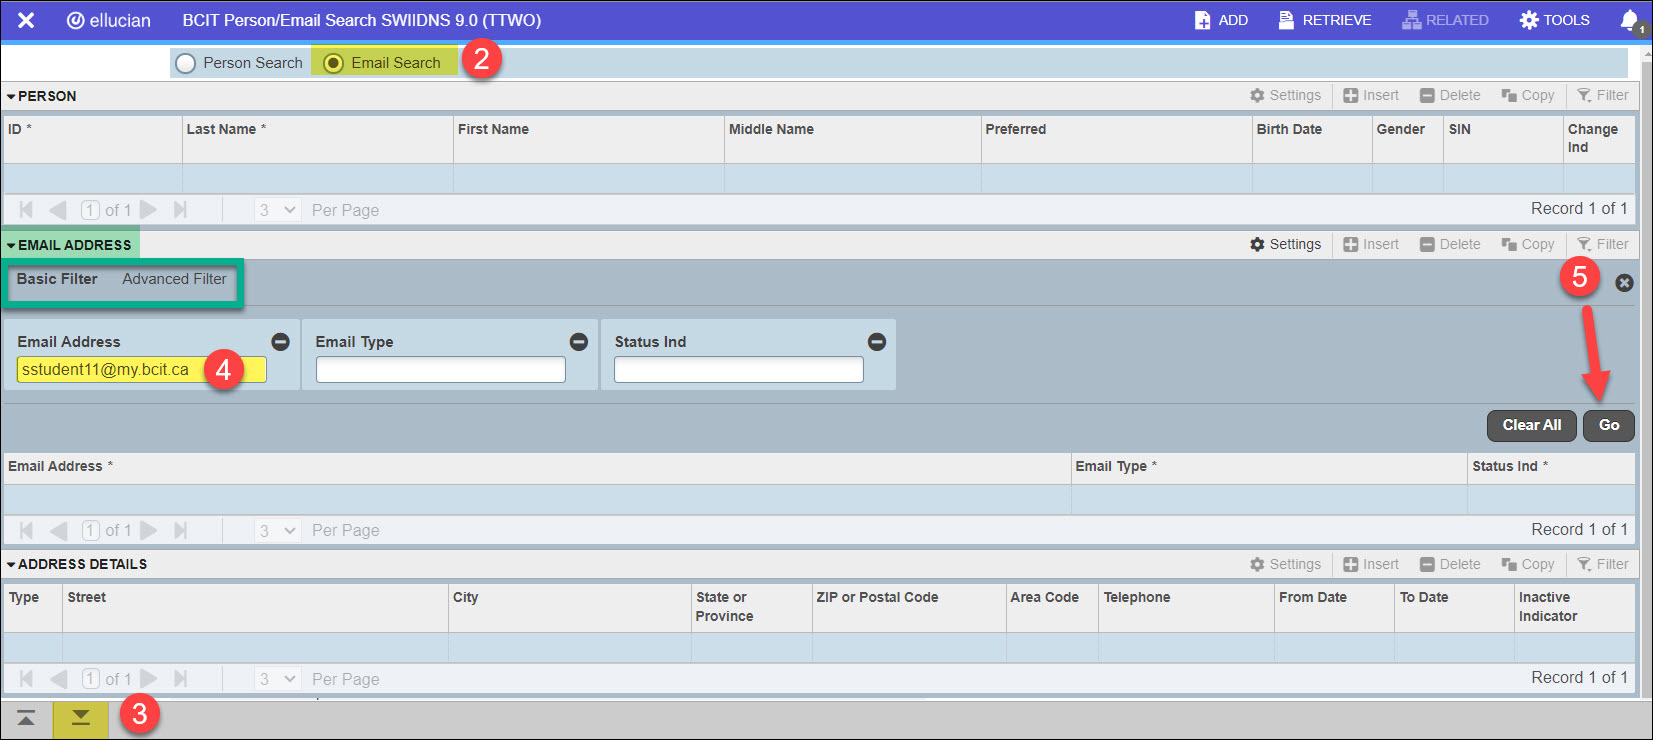Go to last page in ADDRESS DETAILS section

(x=180, y=679)
